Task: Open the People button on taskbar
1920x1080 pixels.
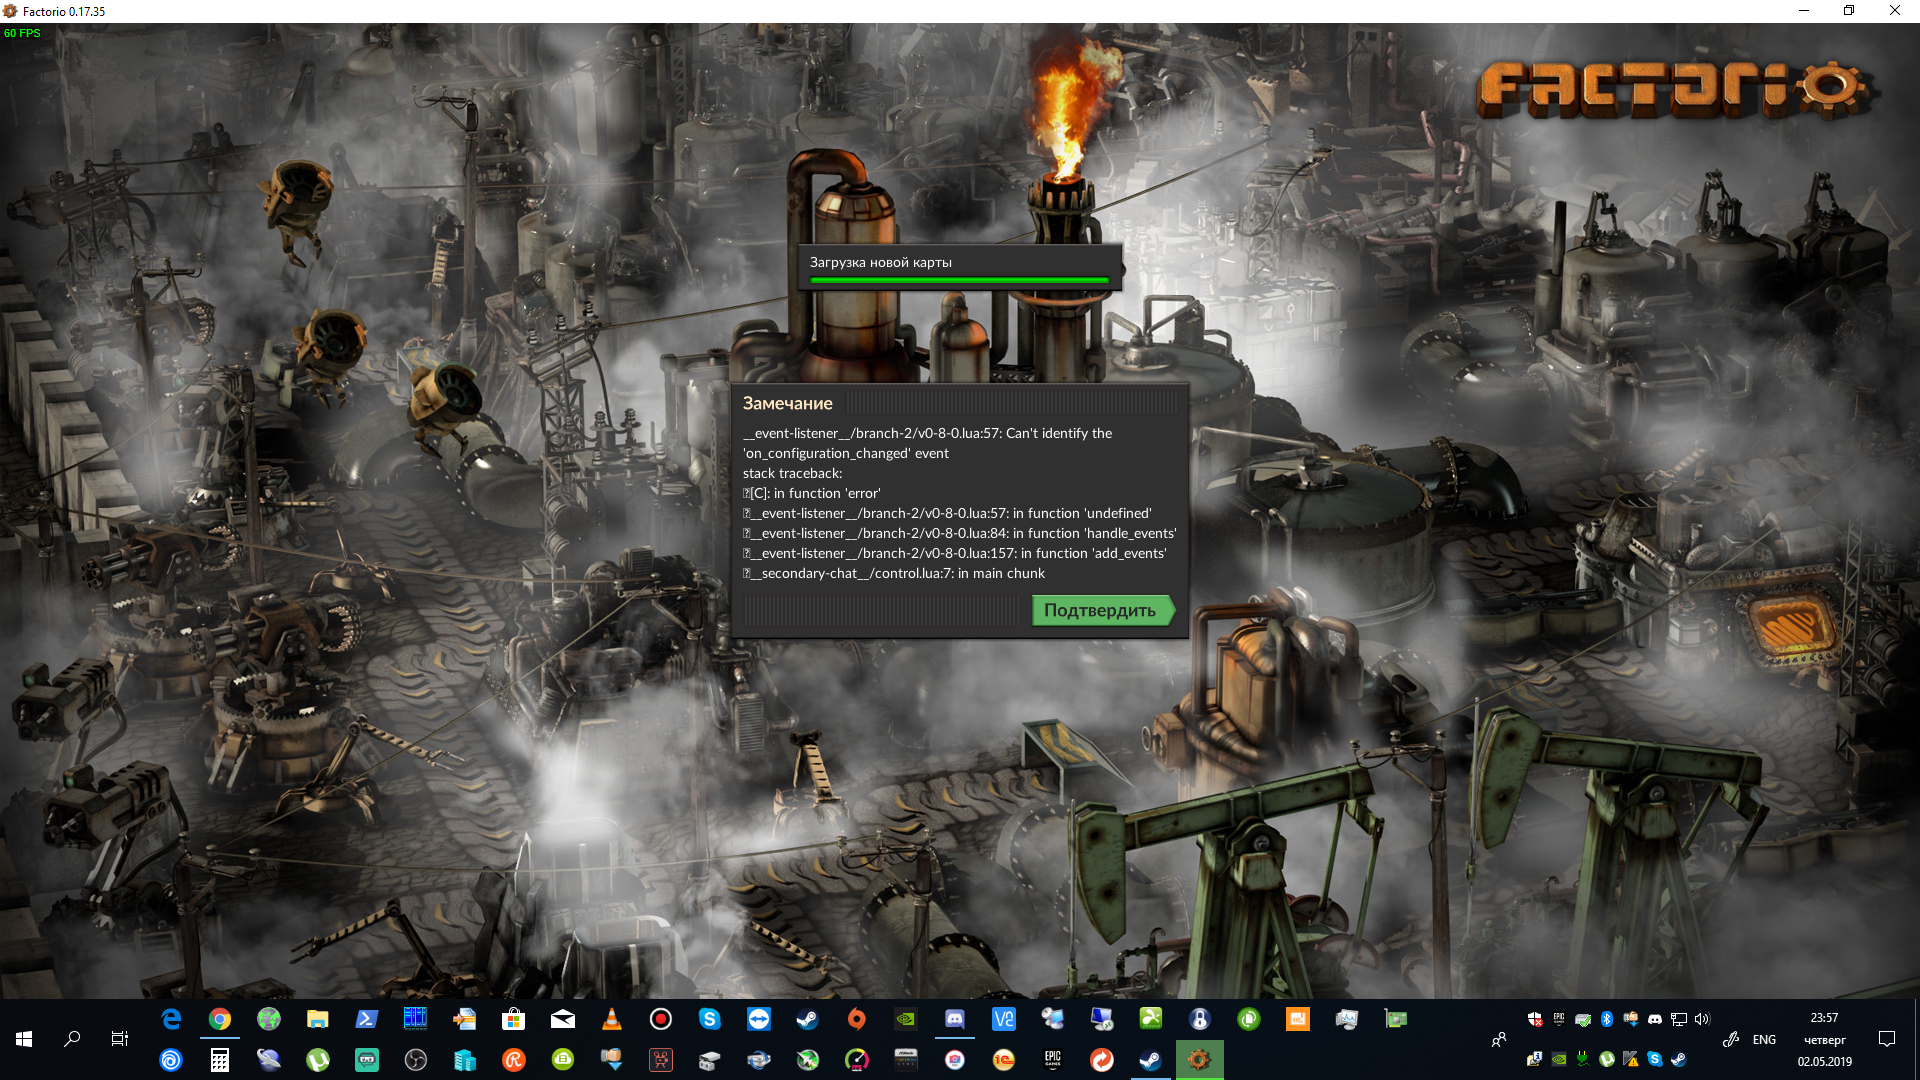Action: pos(1499,1040)
